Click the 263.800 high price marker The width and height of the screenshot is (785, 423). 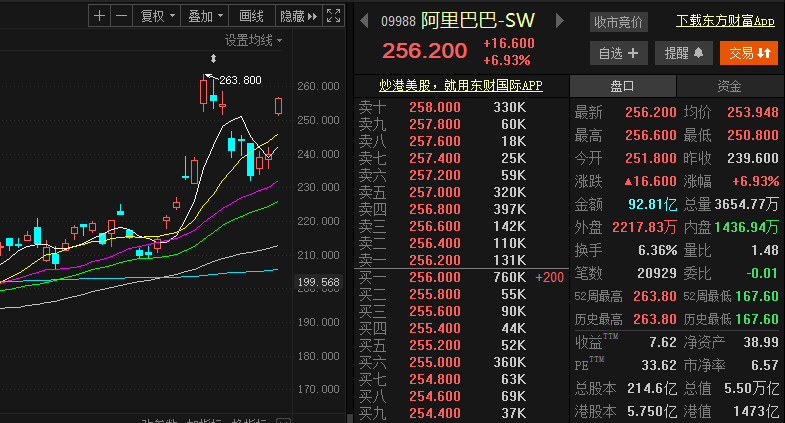[x=240, y=80]
